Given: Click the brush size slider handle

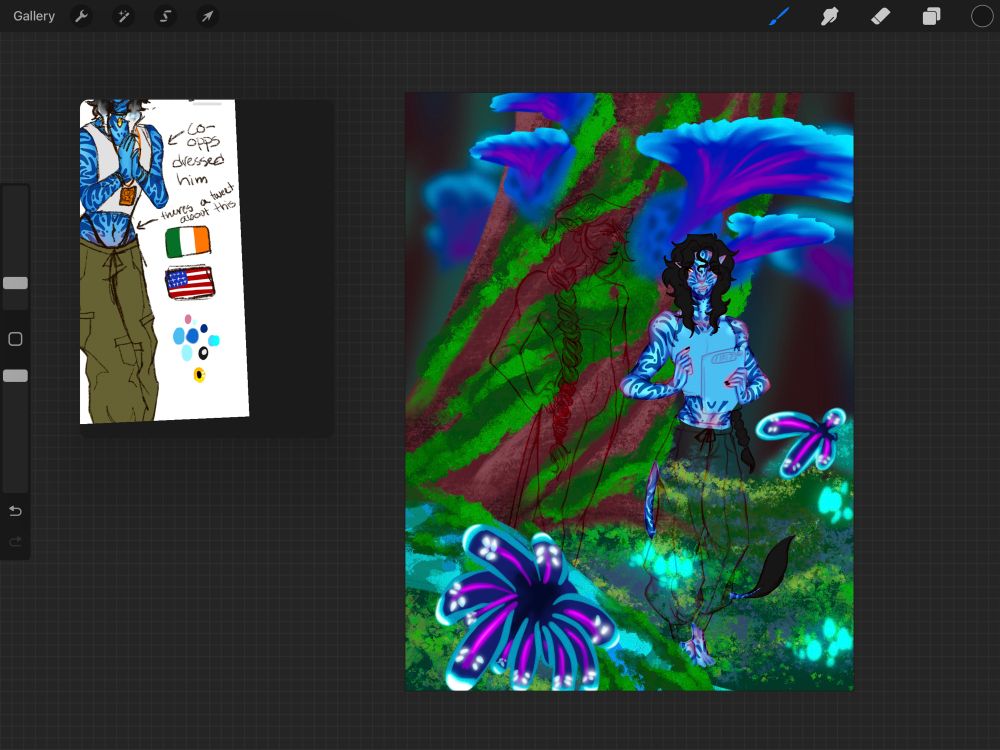Looking at the screenshot, I should coord(15,283).
